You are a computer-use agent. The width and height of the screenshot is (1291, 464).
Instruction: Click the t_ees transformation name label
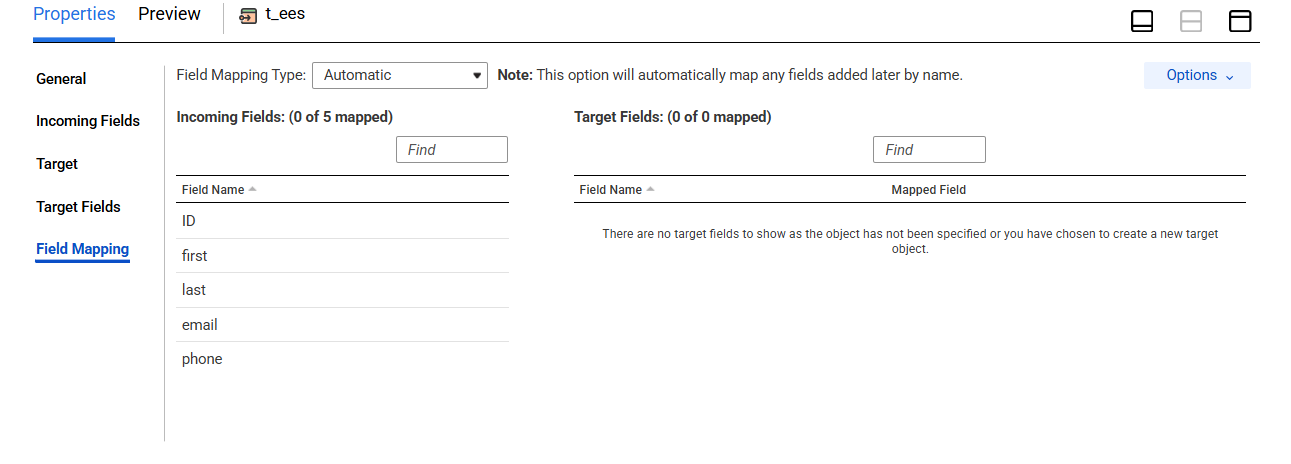(x=285, y=16)
